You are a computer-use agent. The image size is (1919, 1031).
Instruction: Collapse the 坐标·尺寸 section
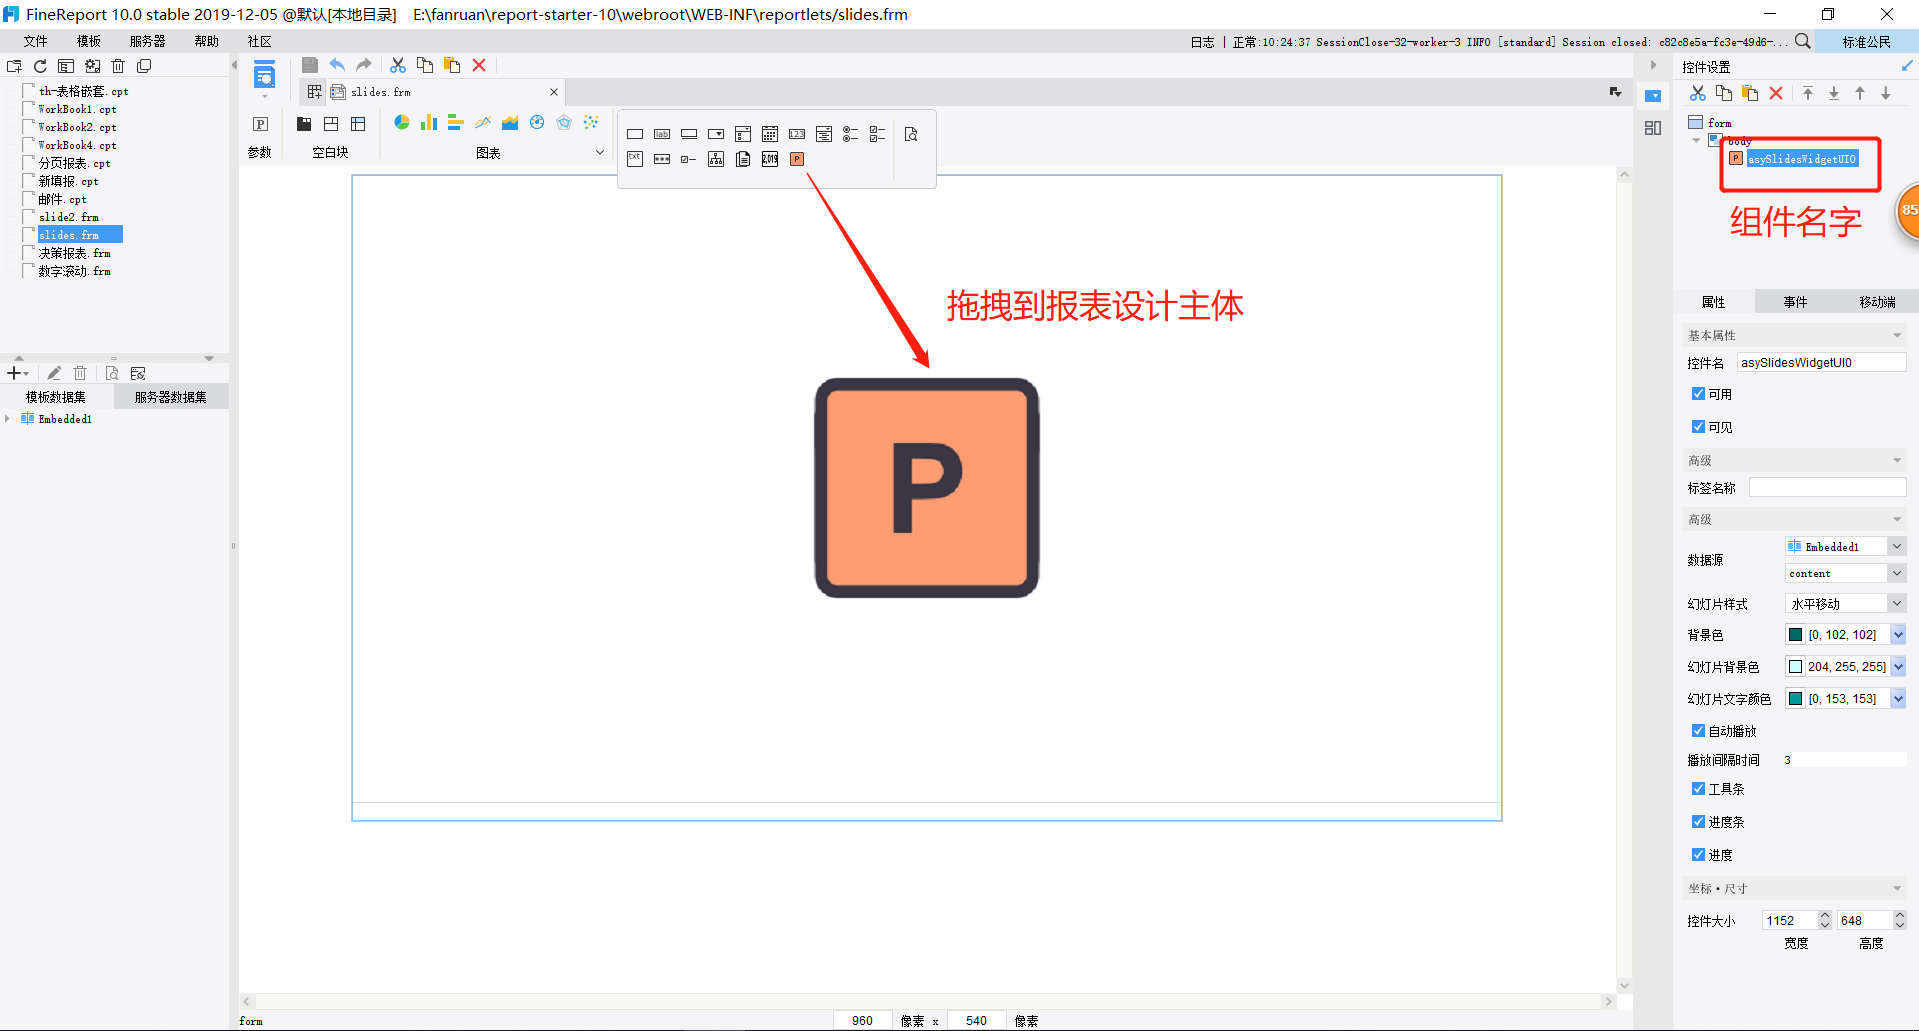point(1897,888)
